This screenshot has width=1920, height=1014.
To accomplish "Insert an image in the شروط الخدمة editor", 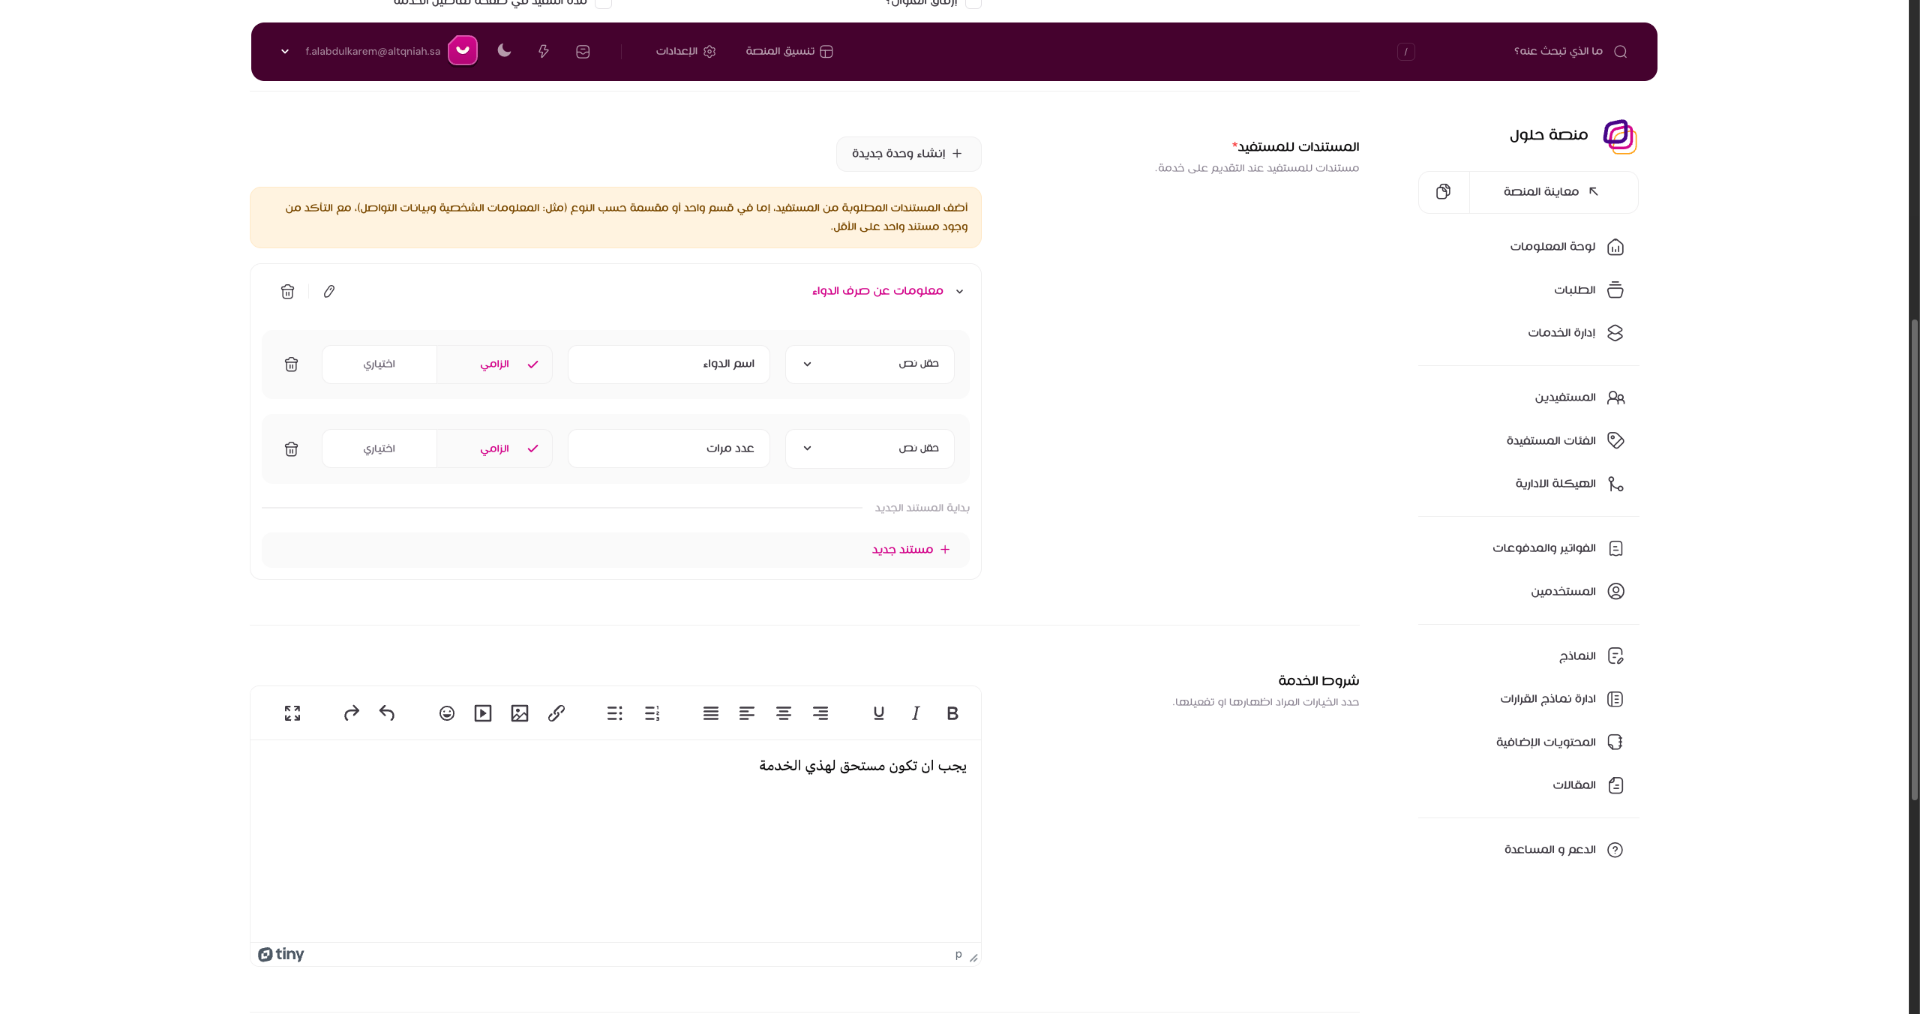I will pos(519,713).
